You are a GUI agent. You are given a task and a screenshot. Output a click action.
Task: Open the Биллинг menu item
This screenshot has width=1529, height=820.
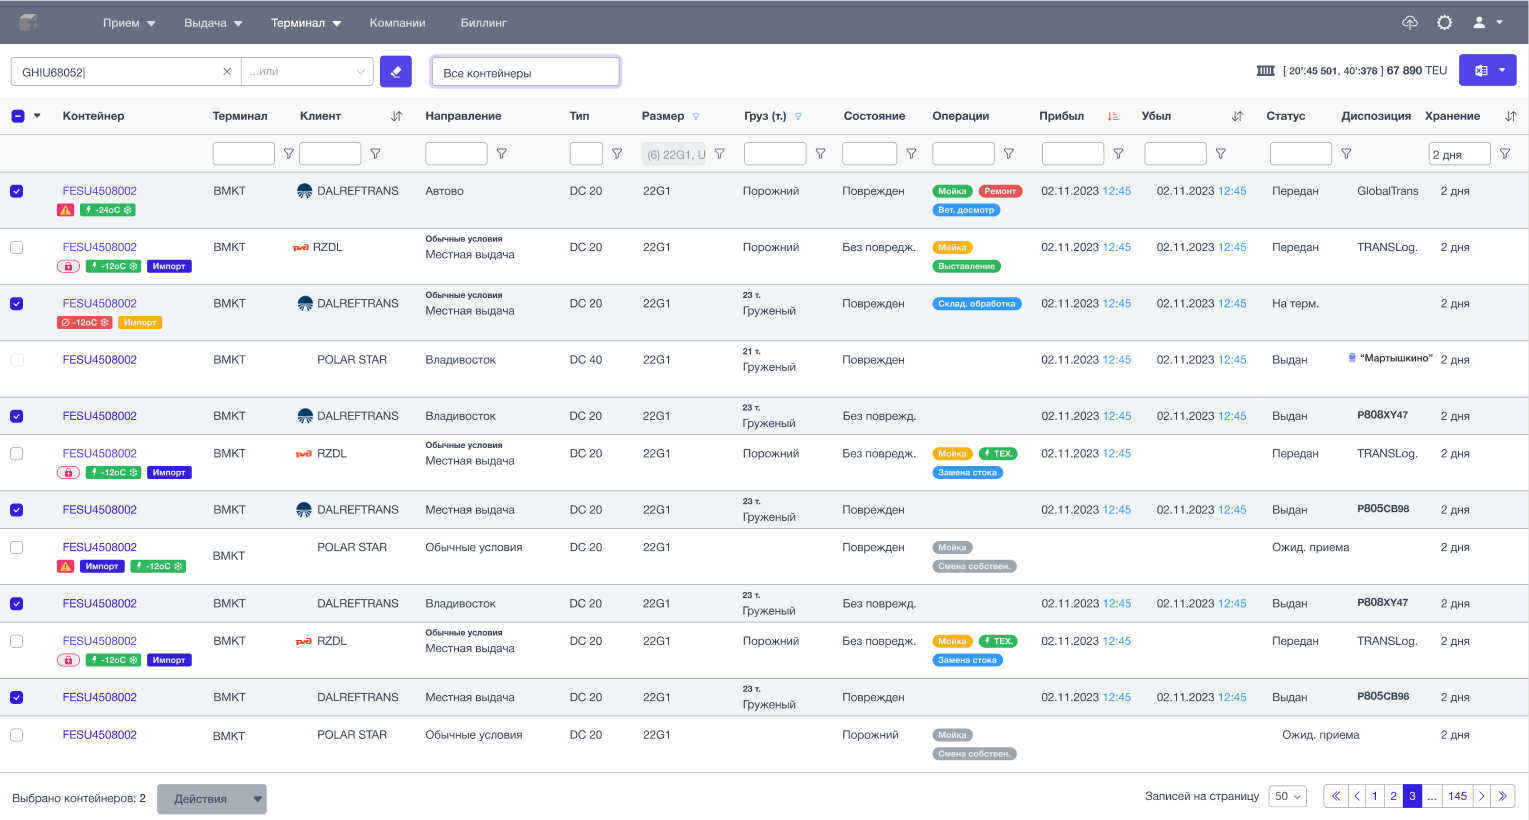(483, 23)
